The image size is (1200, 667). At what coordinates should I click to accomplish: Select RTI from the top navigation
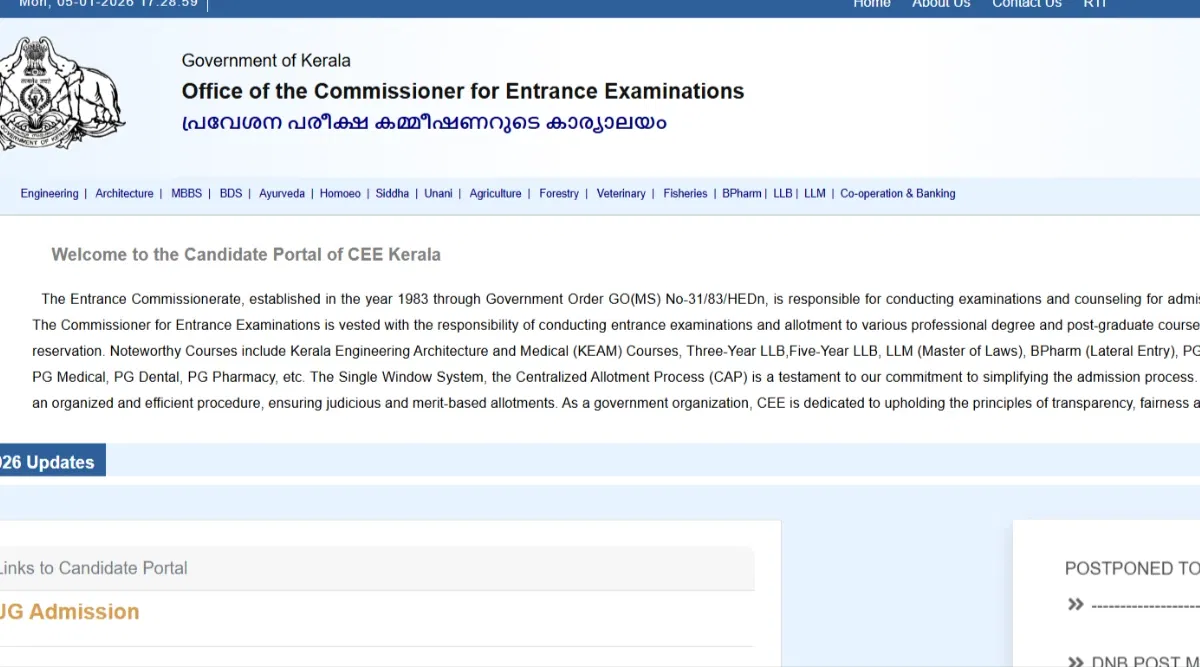click(1094, 4)
